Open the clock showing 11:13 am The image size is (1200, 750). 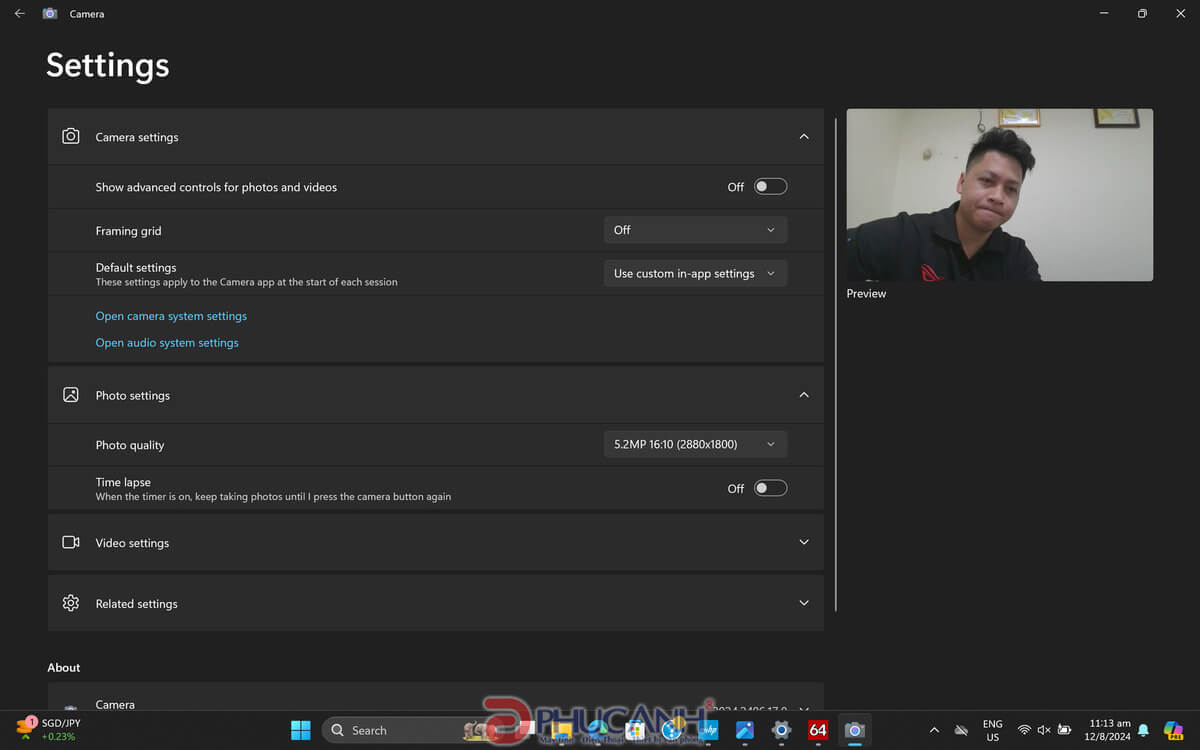1110,730
